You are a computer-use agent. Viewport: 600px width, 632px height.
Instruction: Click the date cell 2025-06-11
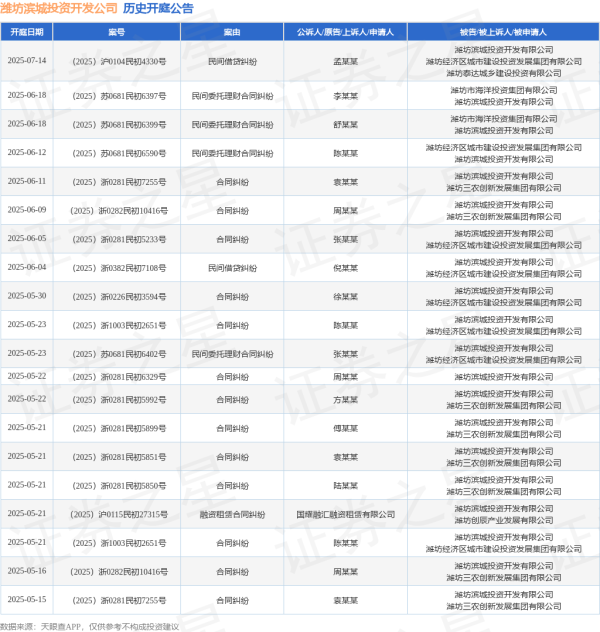(x=27, y=181)
